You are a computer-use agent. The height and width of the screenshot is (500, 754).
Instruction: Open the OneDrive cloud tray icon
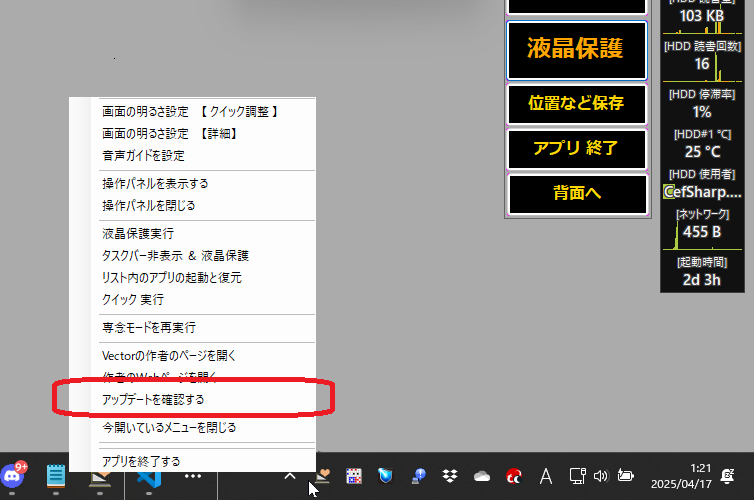point(482,476)
